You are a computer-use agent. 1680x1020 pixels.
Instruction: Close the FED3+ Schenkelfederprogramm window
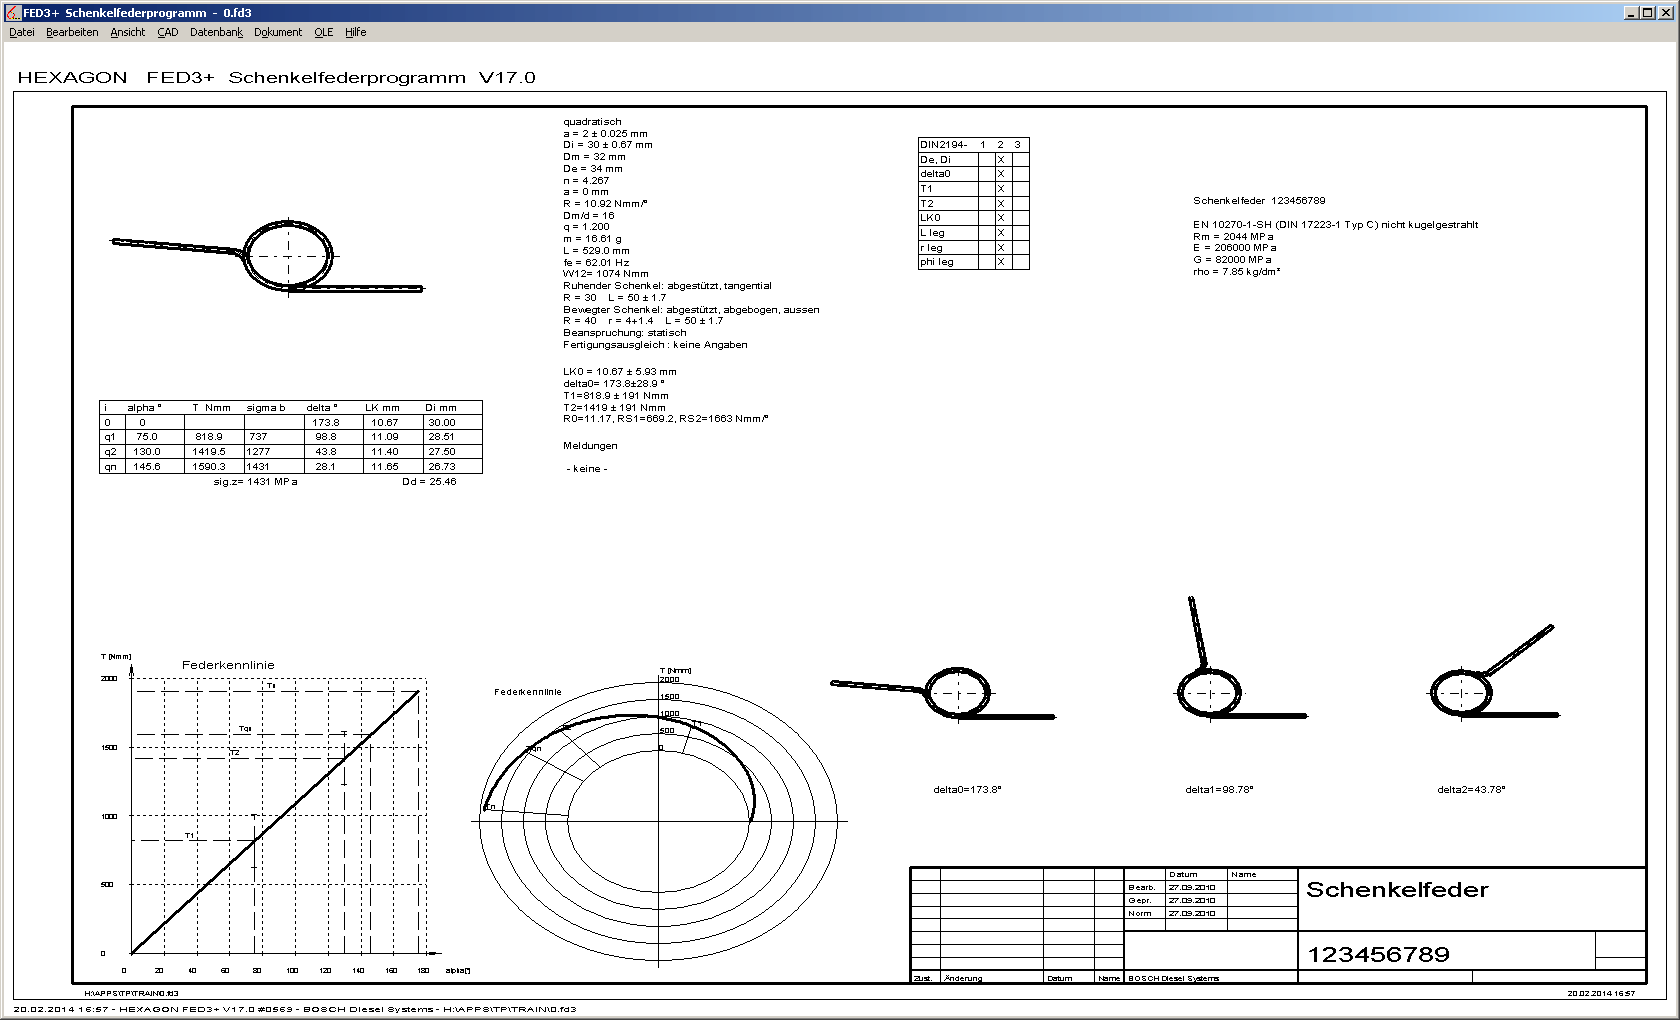point(1665,13)
